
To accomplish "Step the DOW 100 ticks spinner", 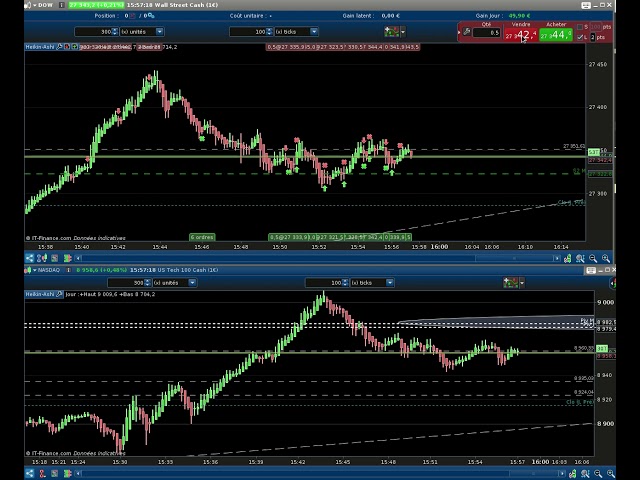I will pos(269,31).
